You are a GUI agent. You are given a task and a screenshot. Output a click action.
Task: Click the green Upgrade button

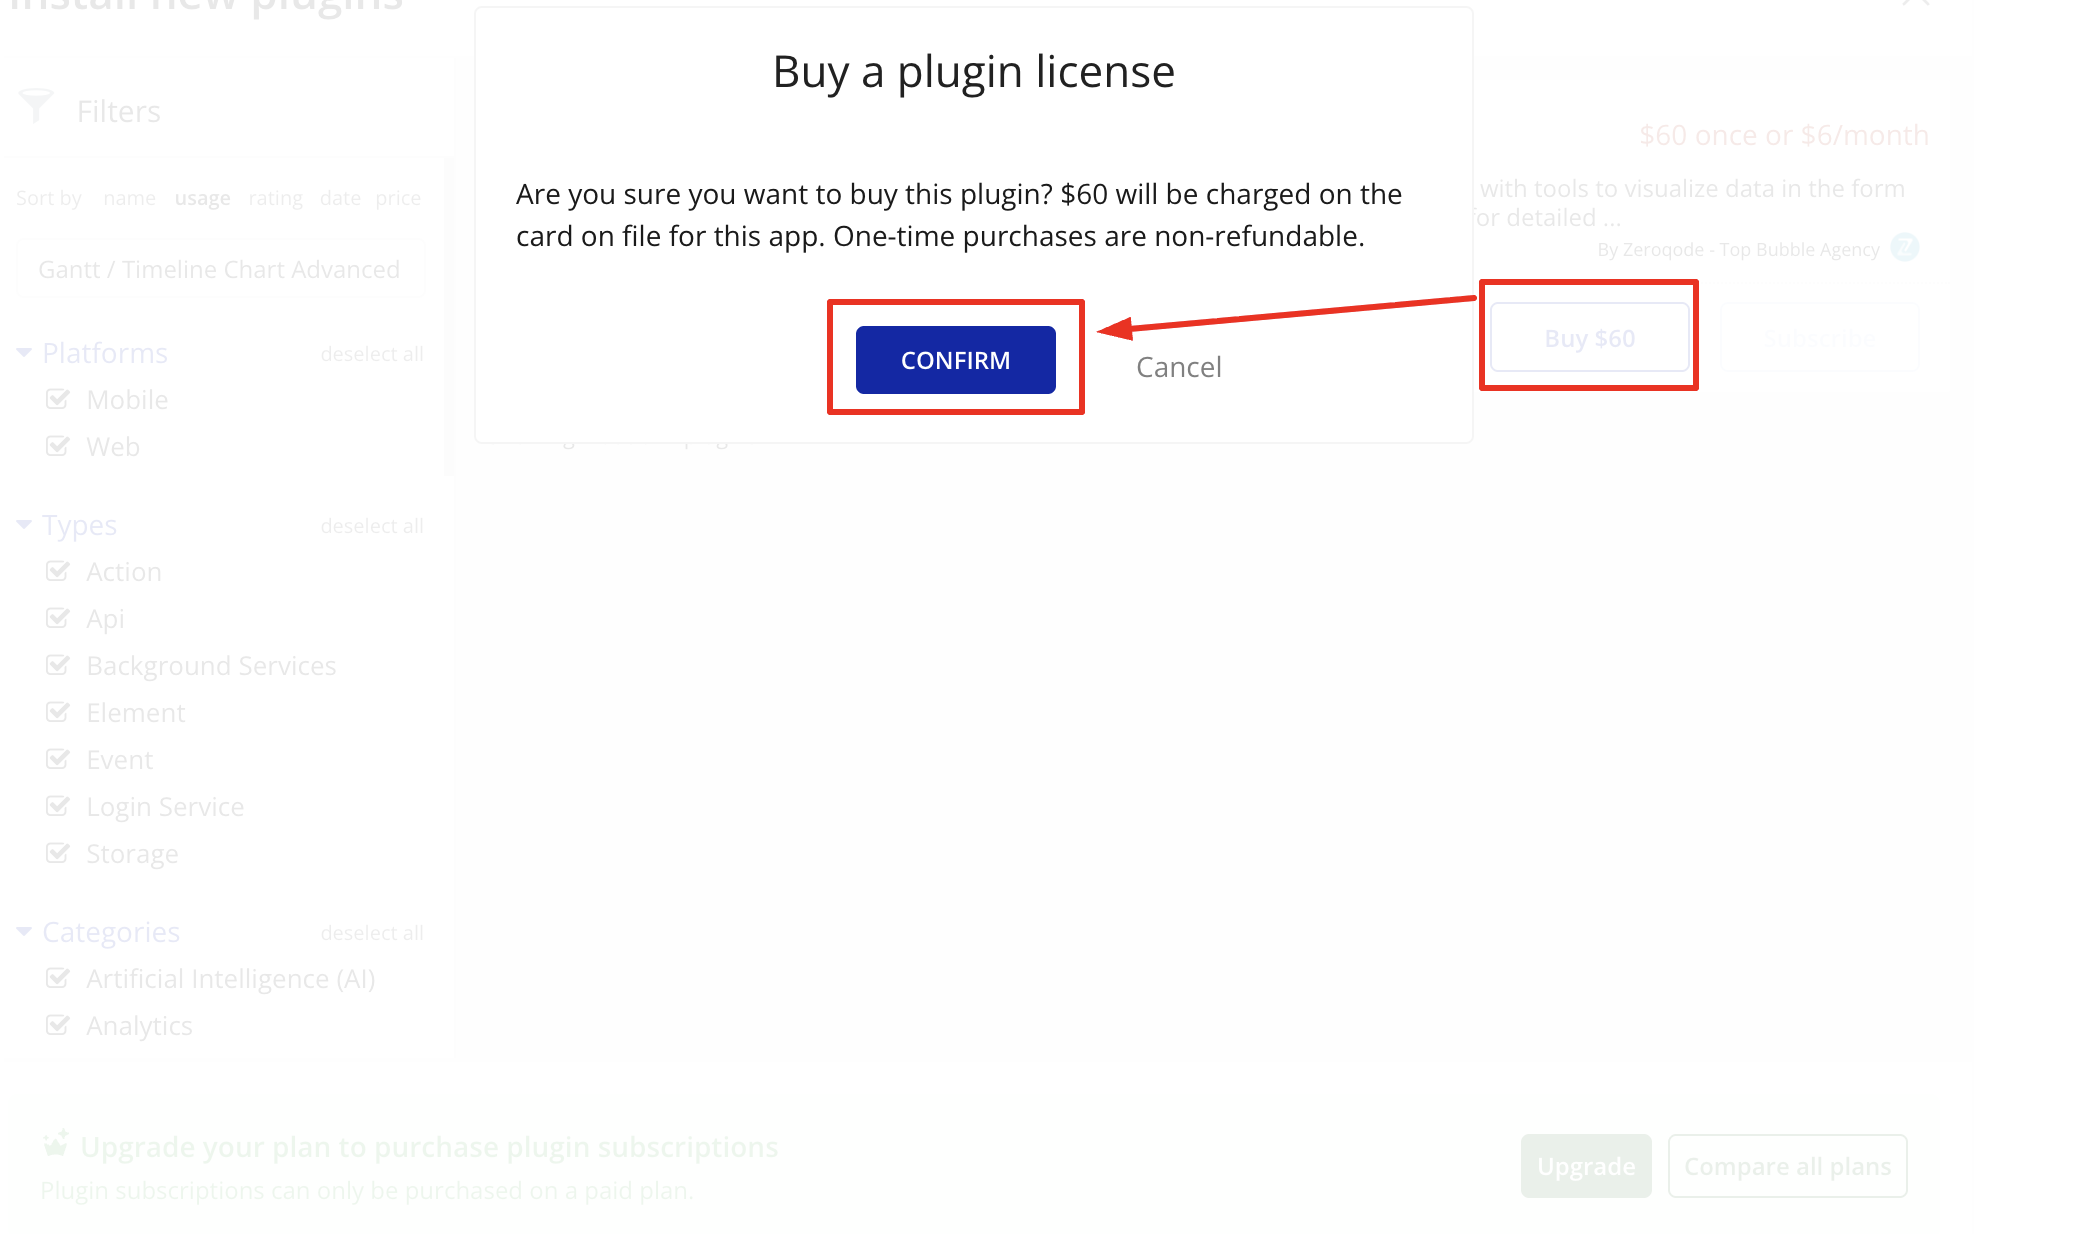(x=1586, y=1166)
